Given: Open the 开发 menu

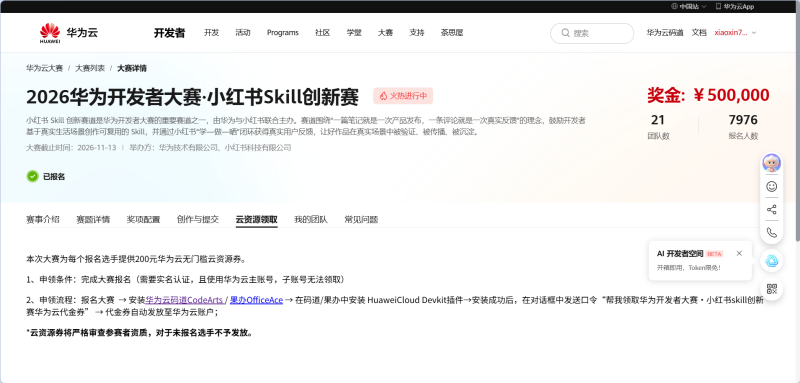Looking at the screenshot, I should [x=211, y=33].
